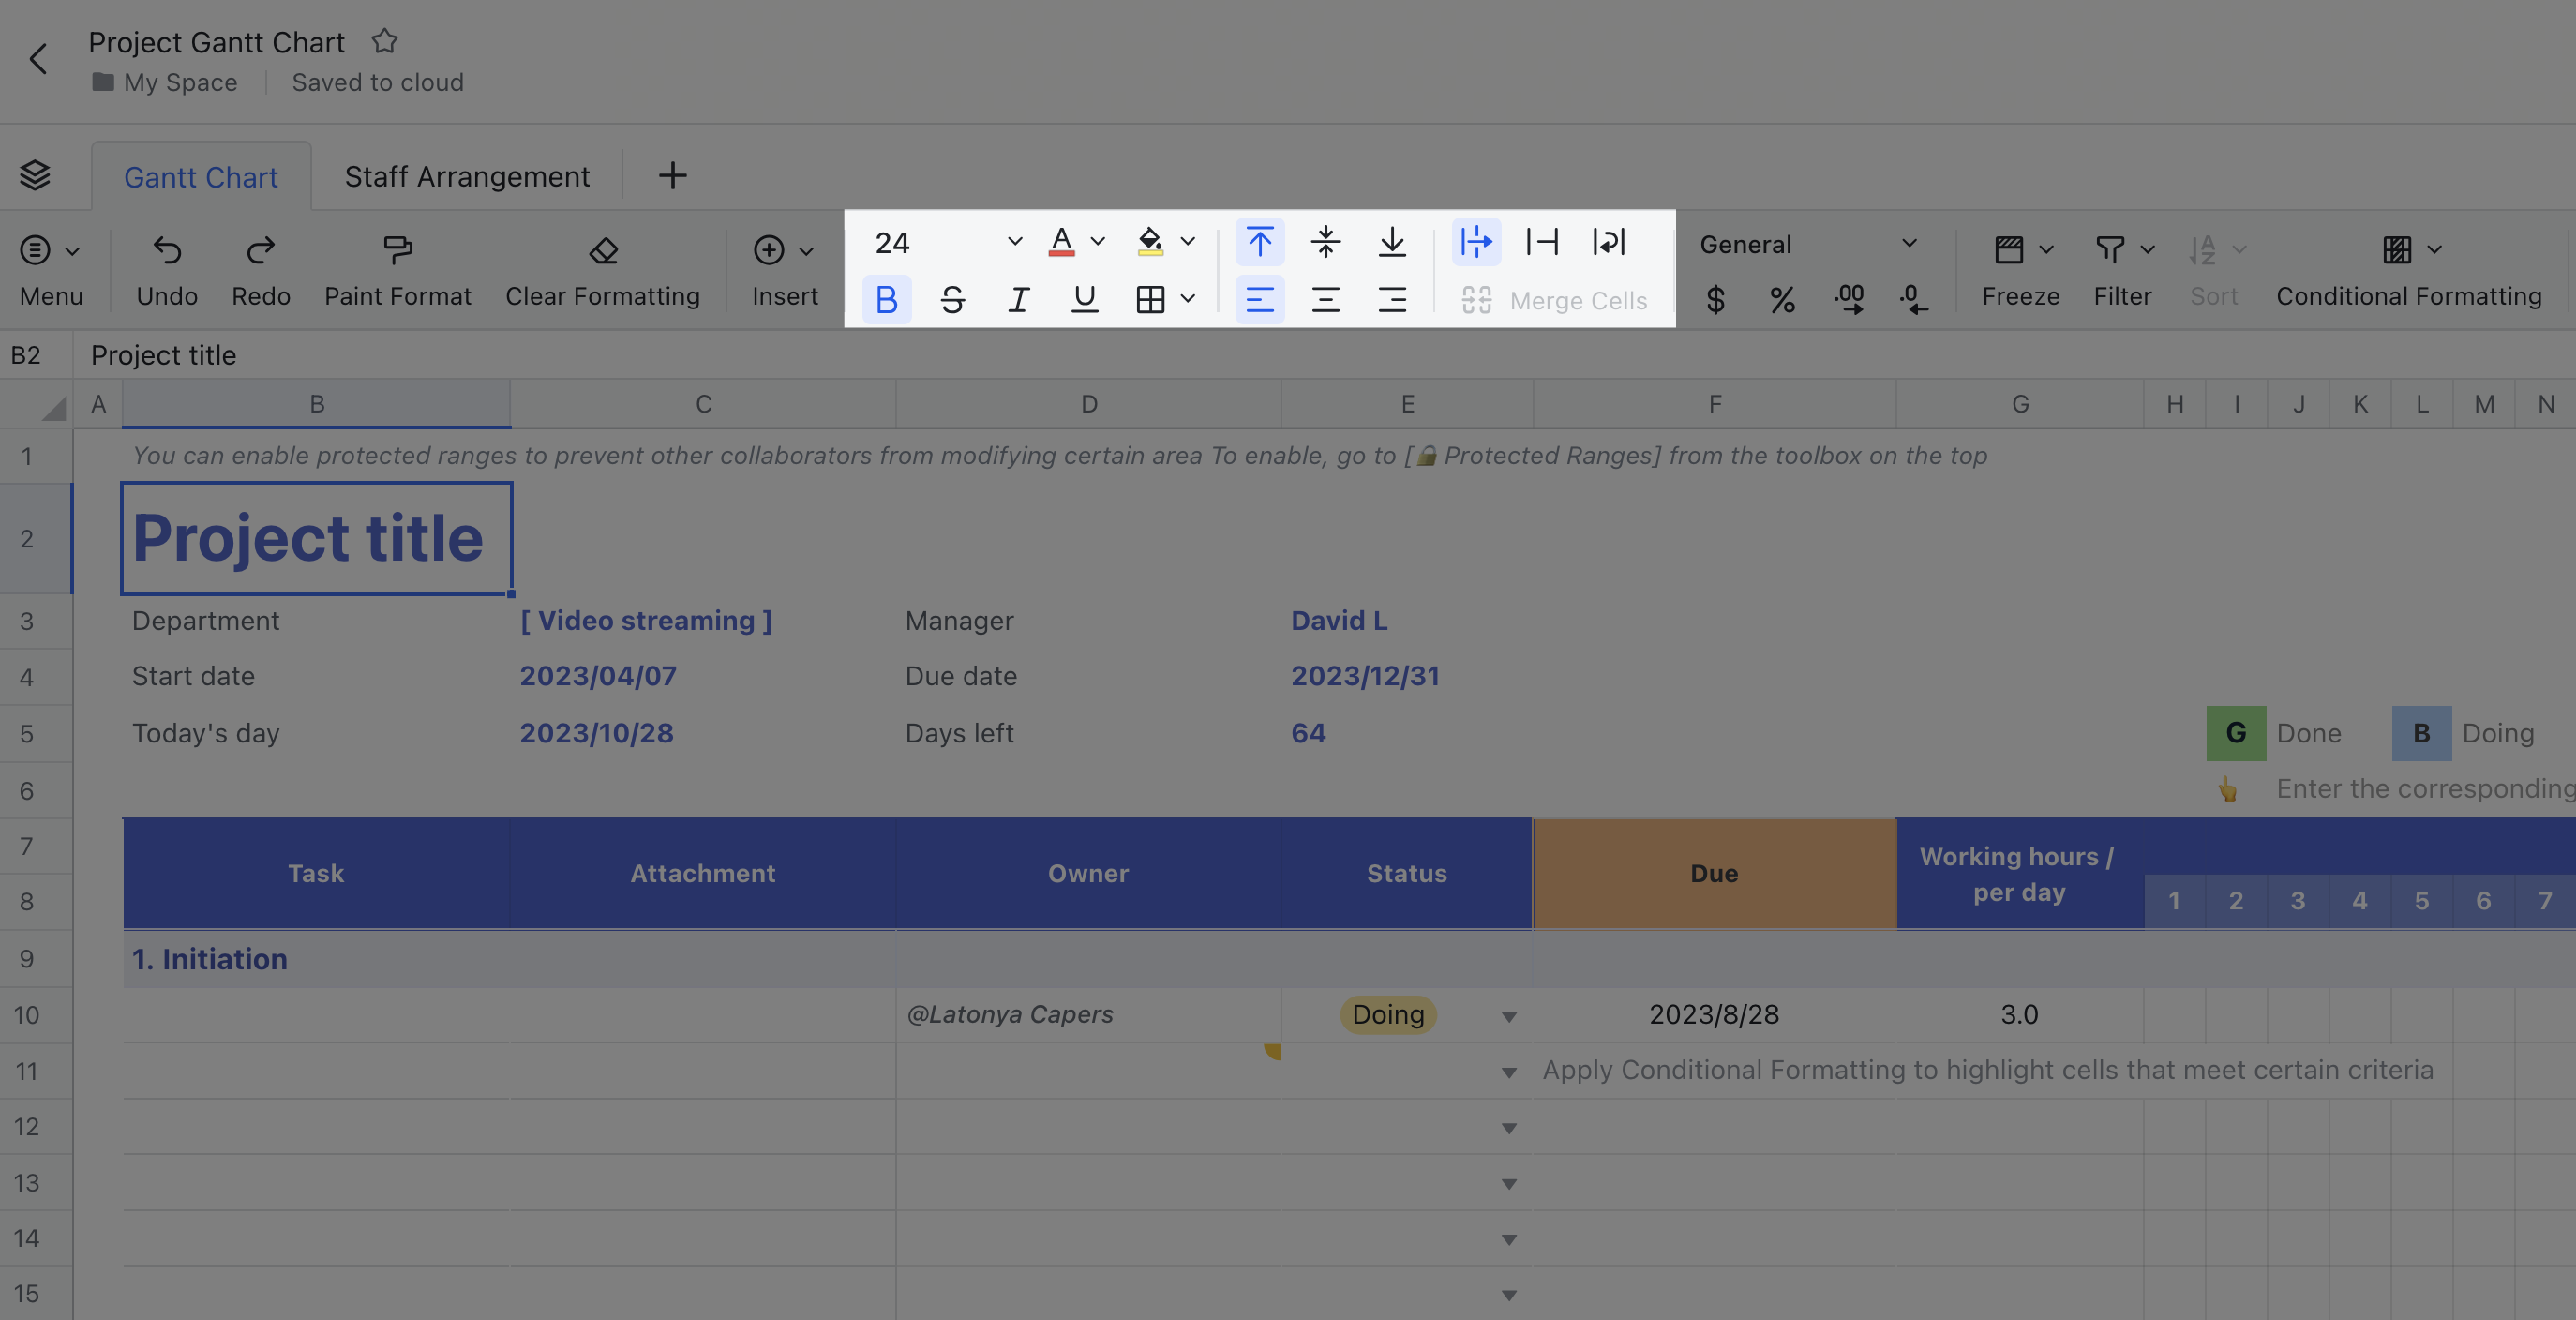Select column F header
2576x1320 pixels.
pyautogui.click(x=1714, y=404)
